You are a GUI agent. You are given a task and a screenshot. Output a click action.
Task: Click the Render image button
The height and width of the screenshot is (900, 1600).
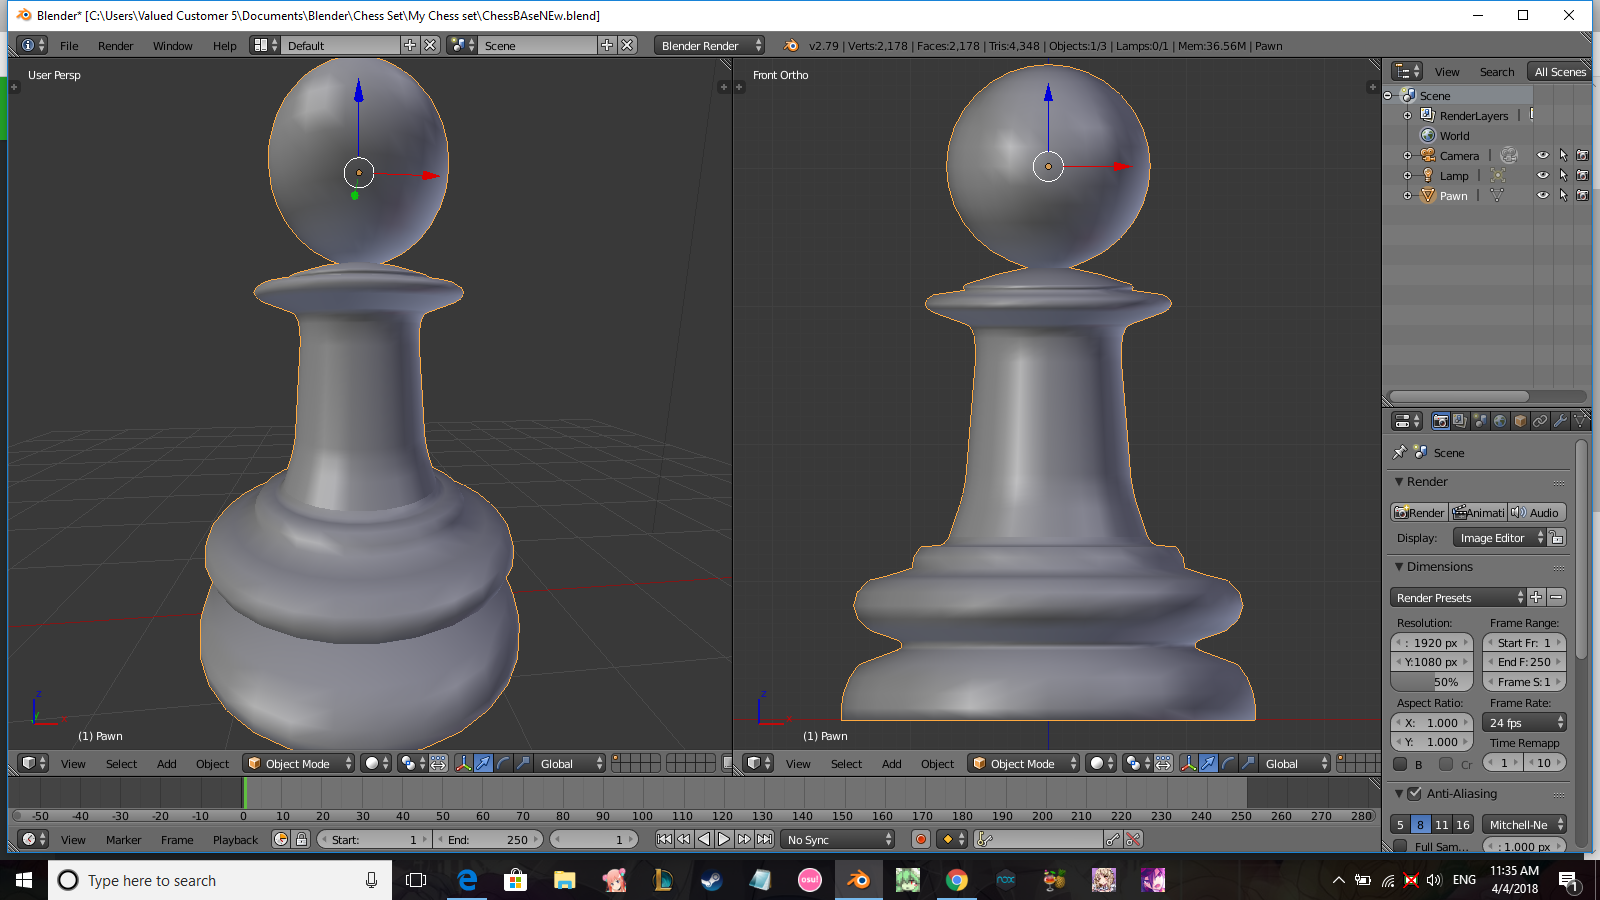tap(1419, 512)
